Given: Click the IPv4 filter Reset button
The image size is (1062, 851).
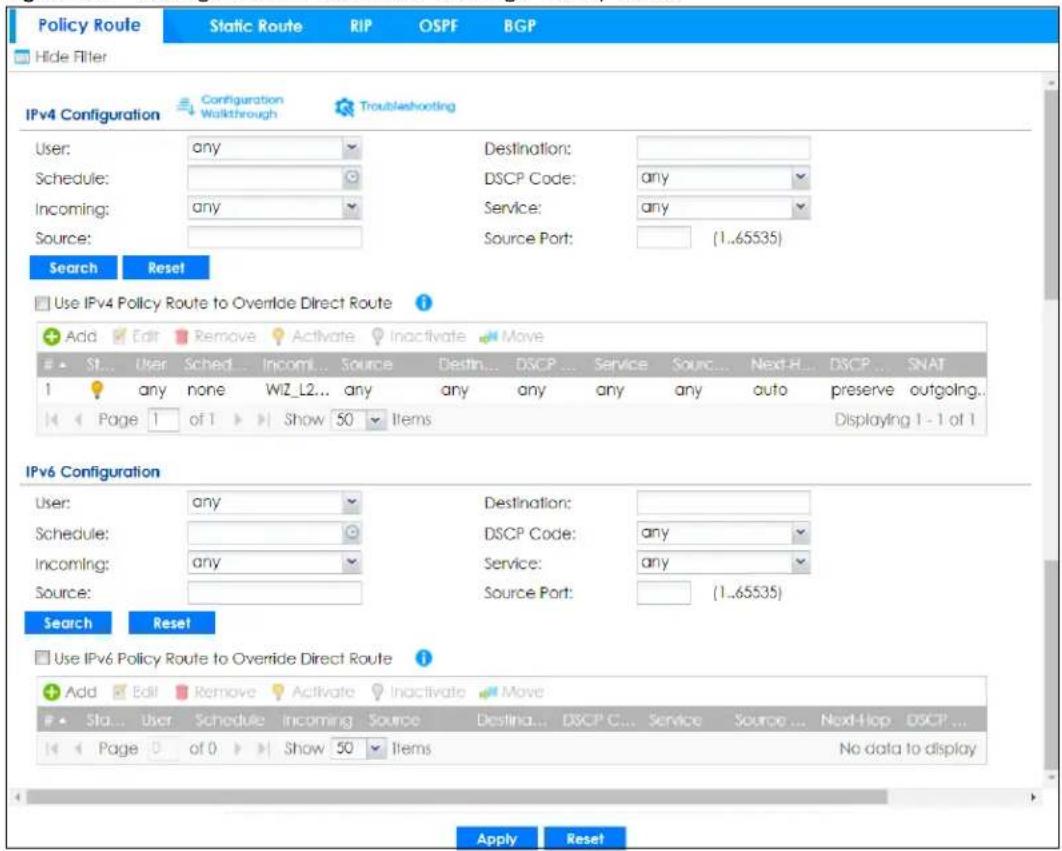Looking at the screenshot, I should pyautogui.click(x=166, y=268).
